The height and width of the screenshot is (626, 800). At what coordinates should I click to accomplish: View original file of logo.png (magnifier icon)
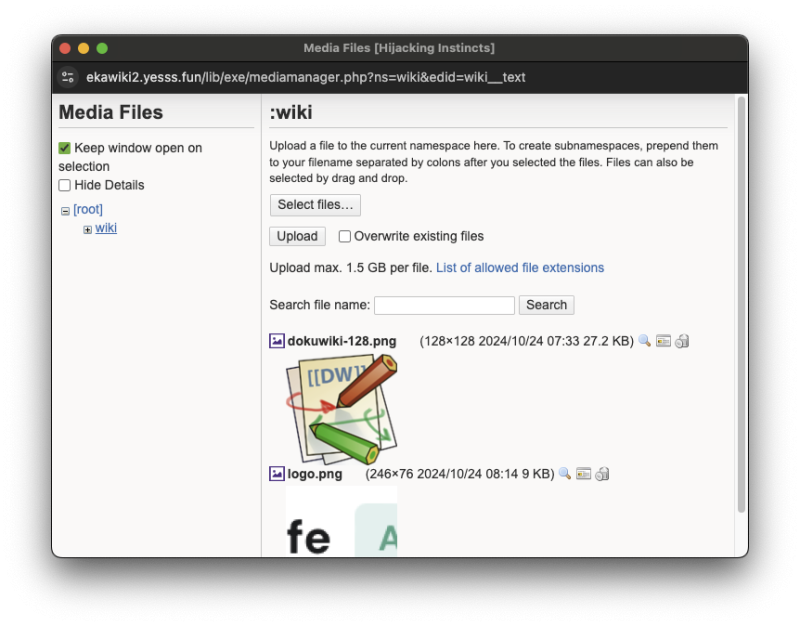(x=565, y=474)
